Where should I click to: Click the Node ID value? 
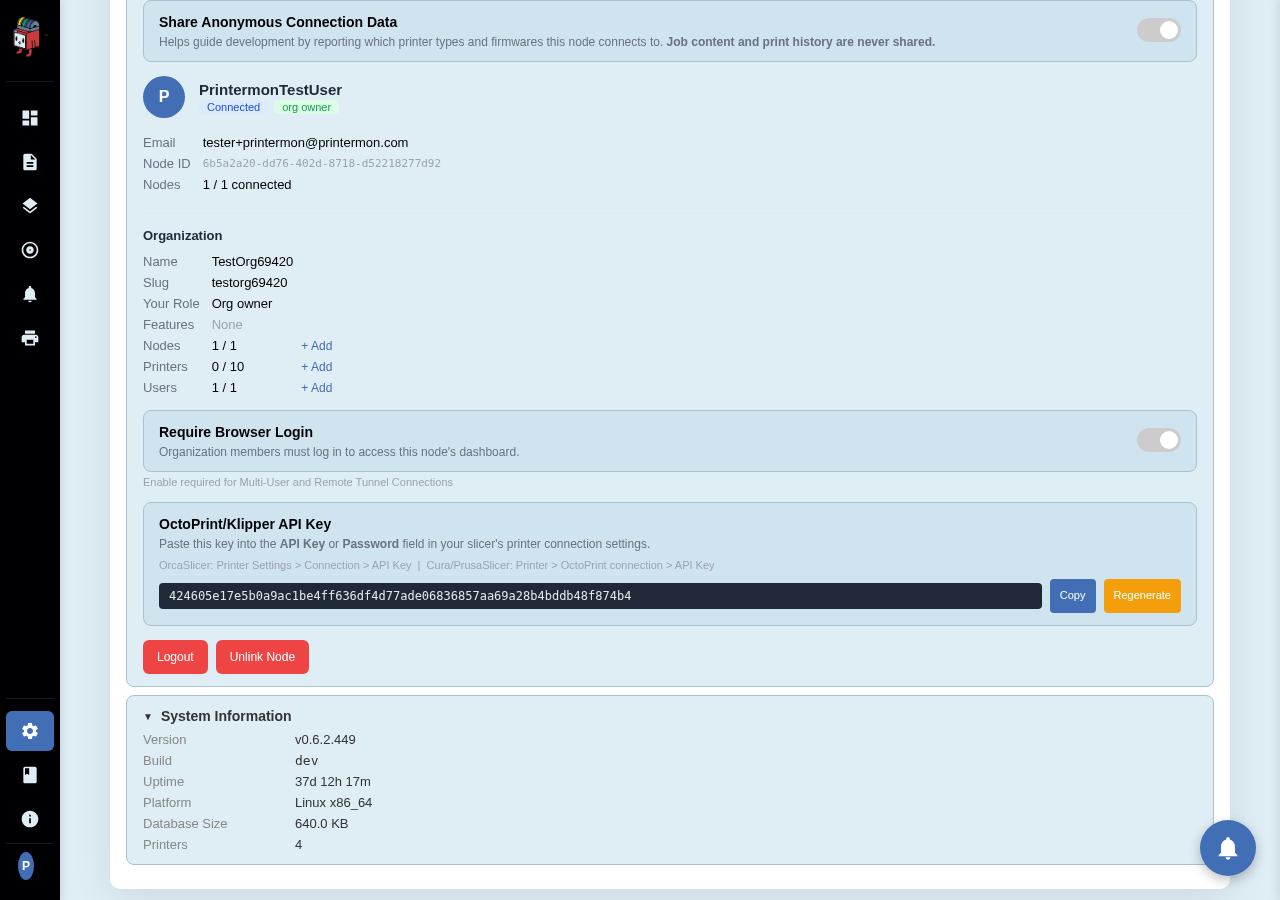(322, 164)
